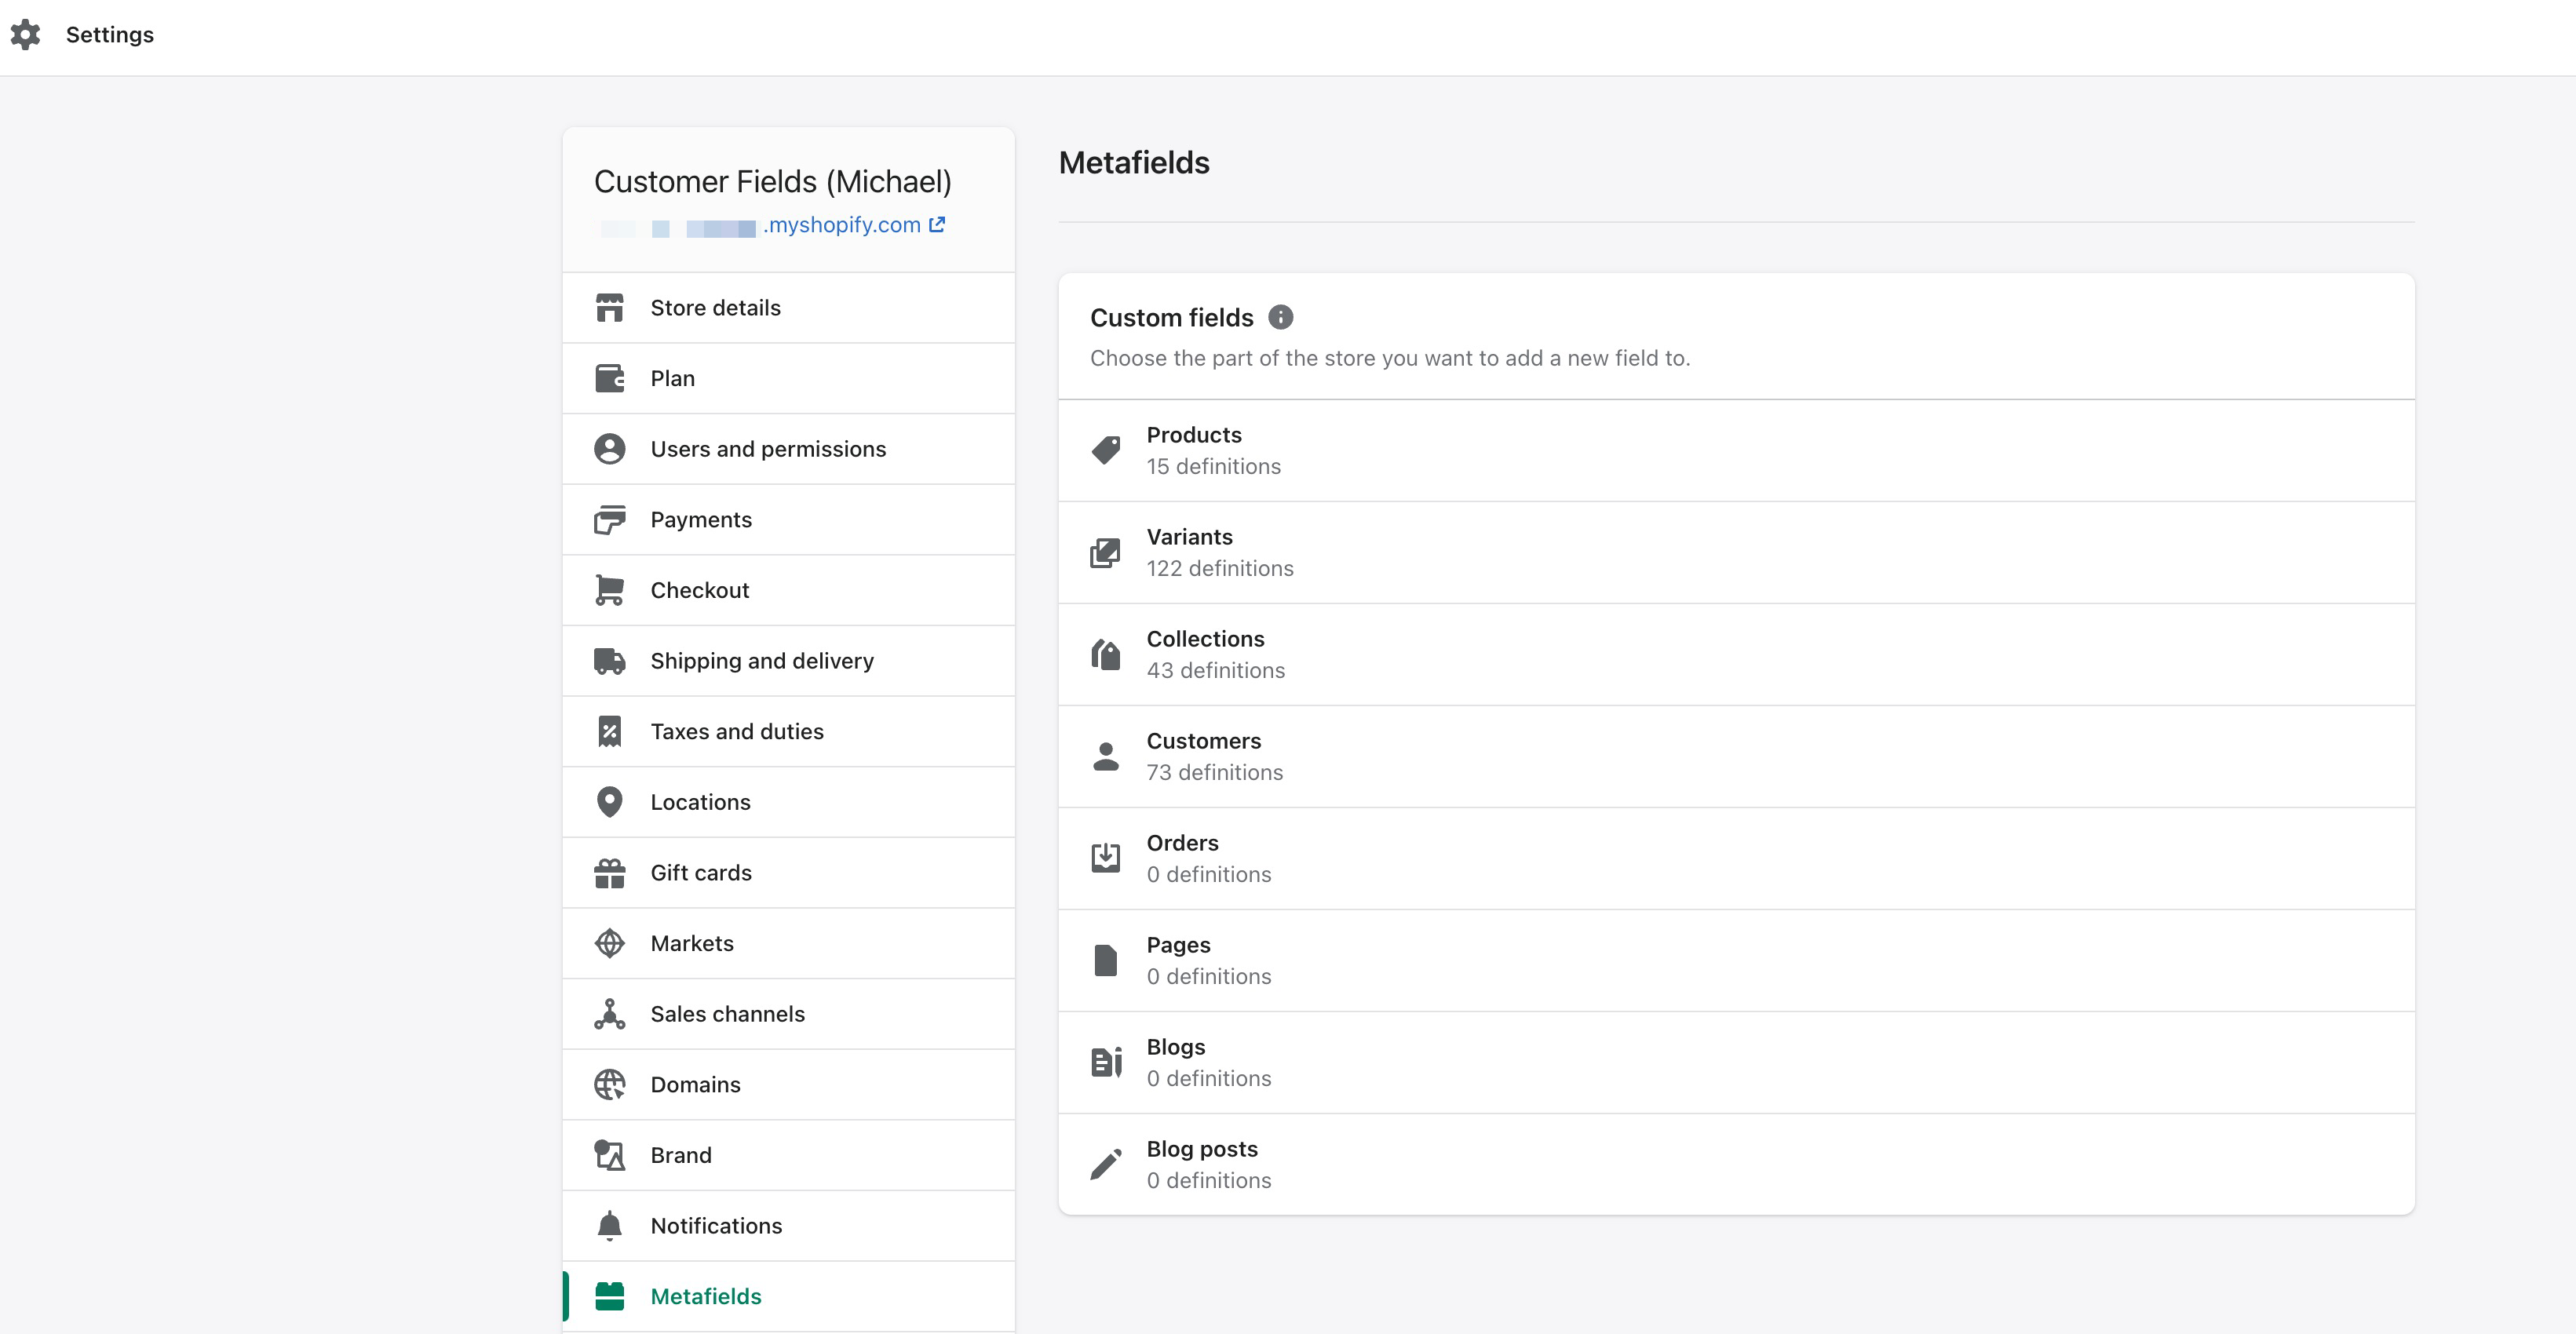Open Collections metafield definitions
This screenshot has height=1334, width=2576.
[1736, 654]
